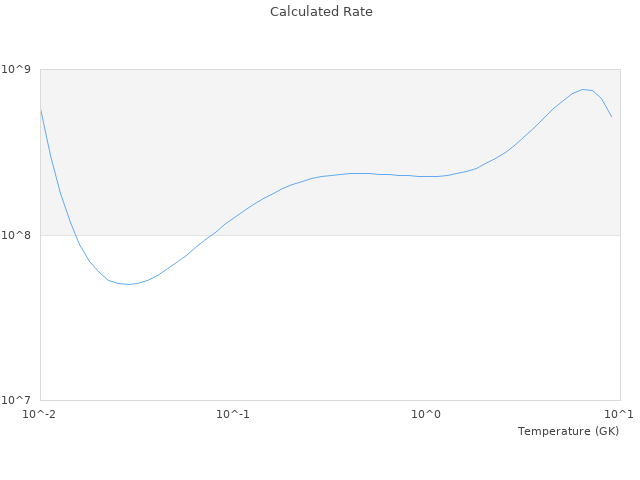Click the curve's highest peak near 10^1
Image resolution: width=640 pixels, height=480 pixels.
(x=584, y=89)
